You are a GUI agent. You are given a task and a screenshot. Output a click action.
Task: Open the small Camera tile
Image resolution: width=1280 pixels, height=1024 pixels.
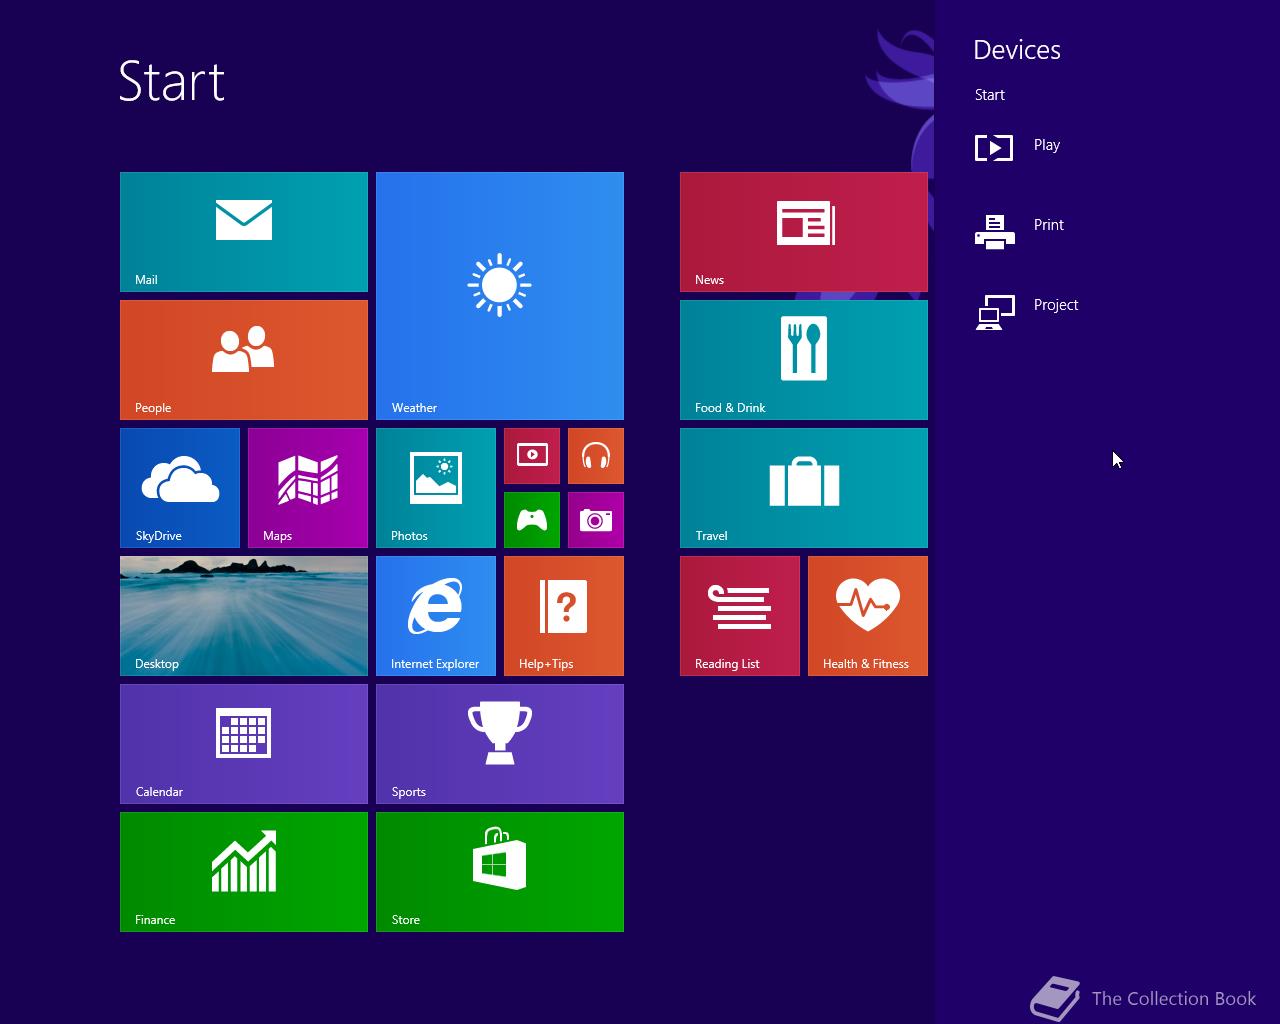point(596,520)
